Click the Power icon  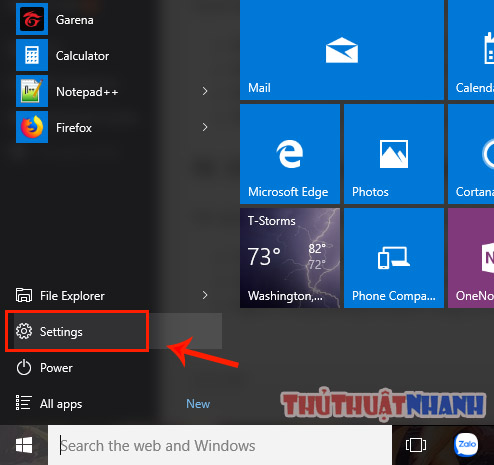tap(24, 367)
